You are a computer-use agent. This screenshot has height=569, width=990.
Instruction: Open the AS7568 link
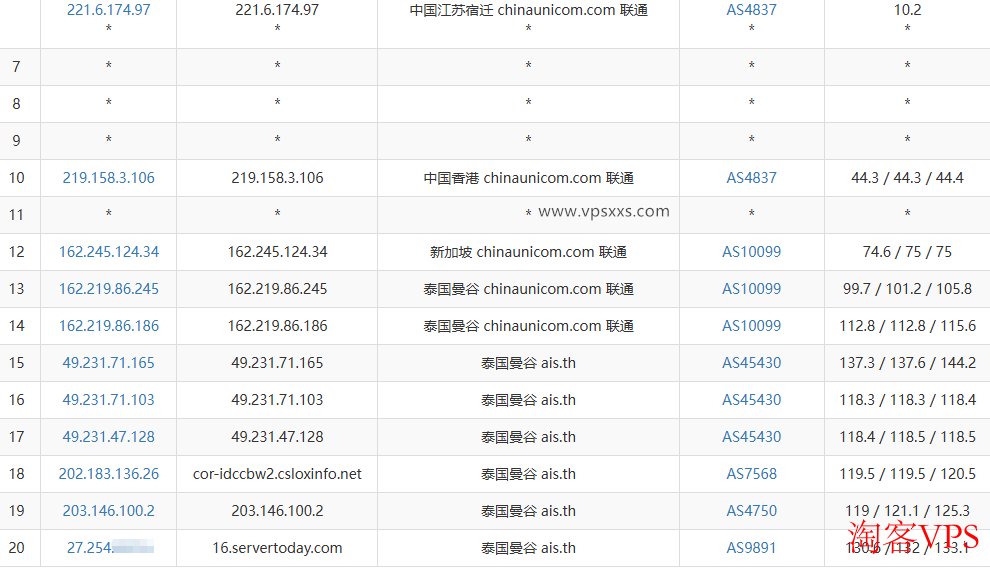(751, 474)
